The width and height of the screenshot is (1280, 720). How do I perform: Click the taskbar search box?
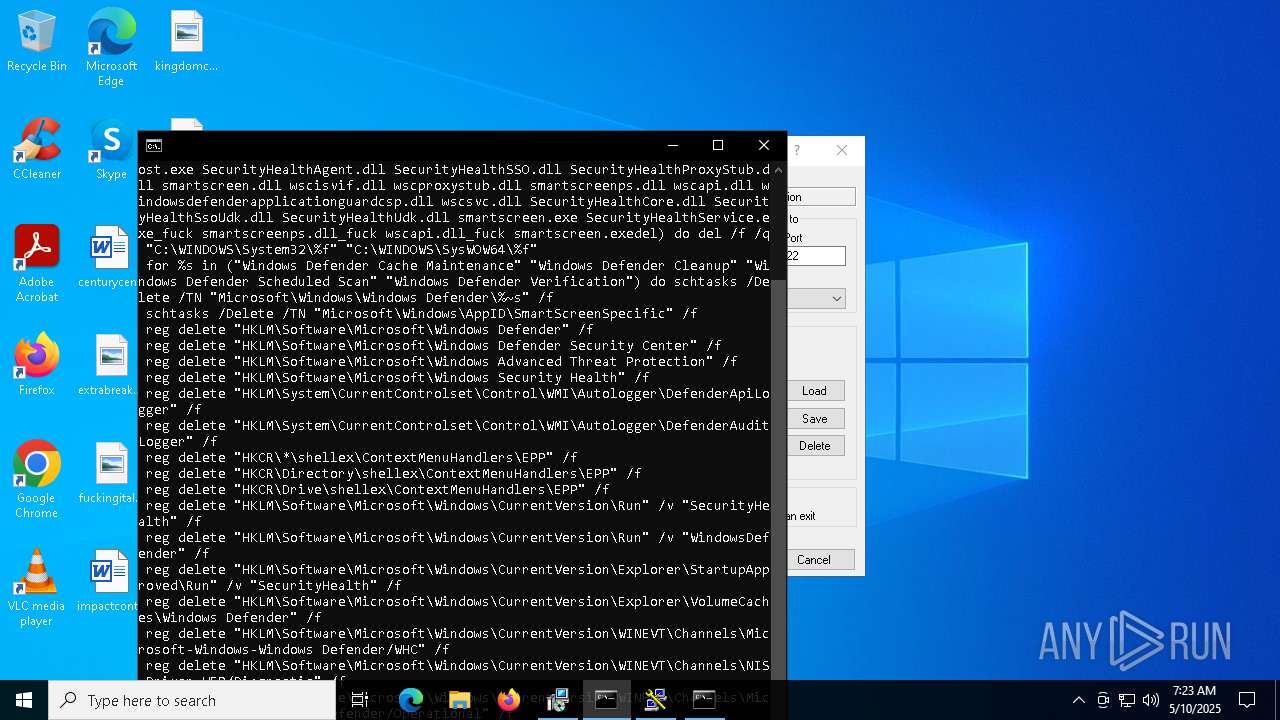(x=192, y=700)
